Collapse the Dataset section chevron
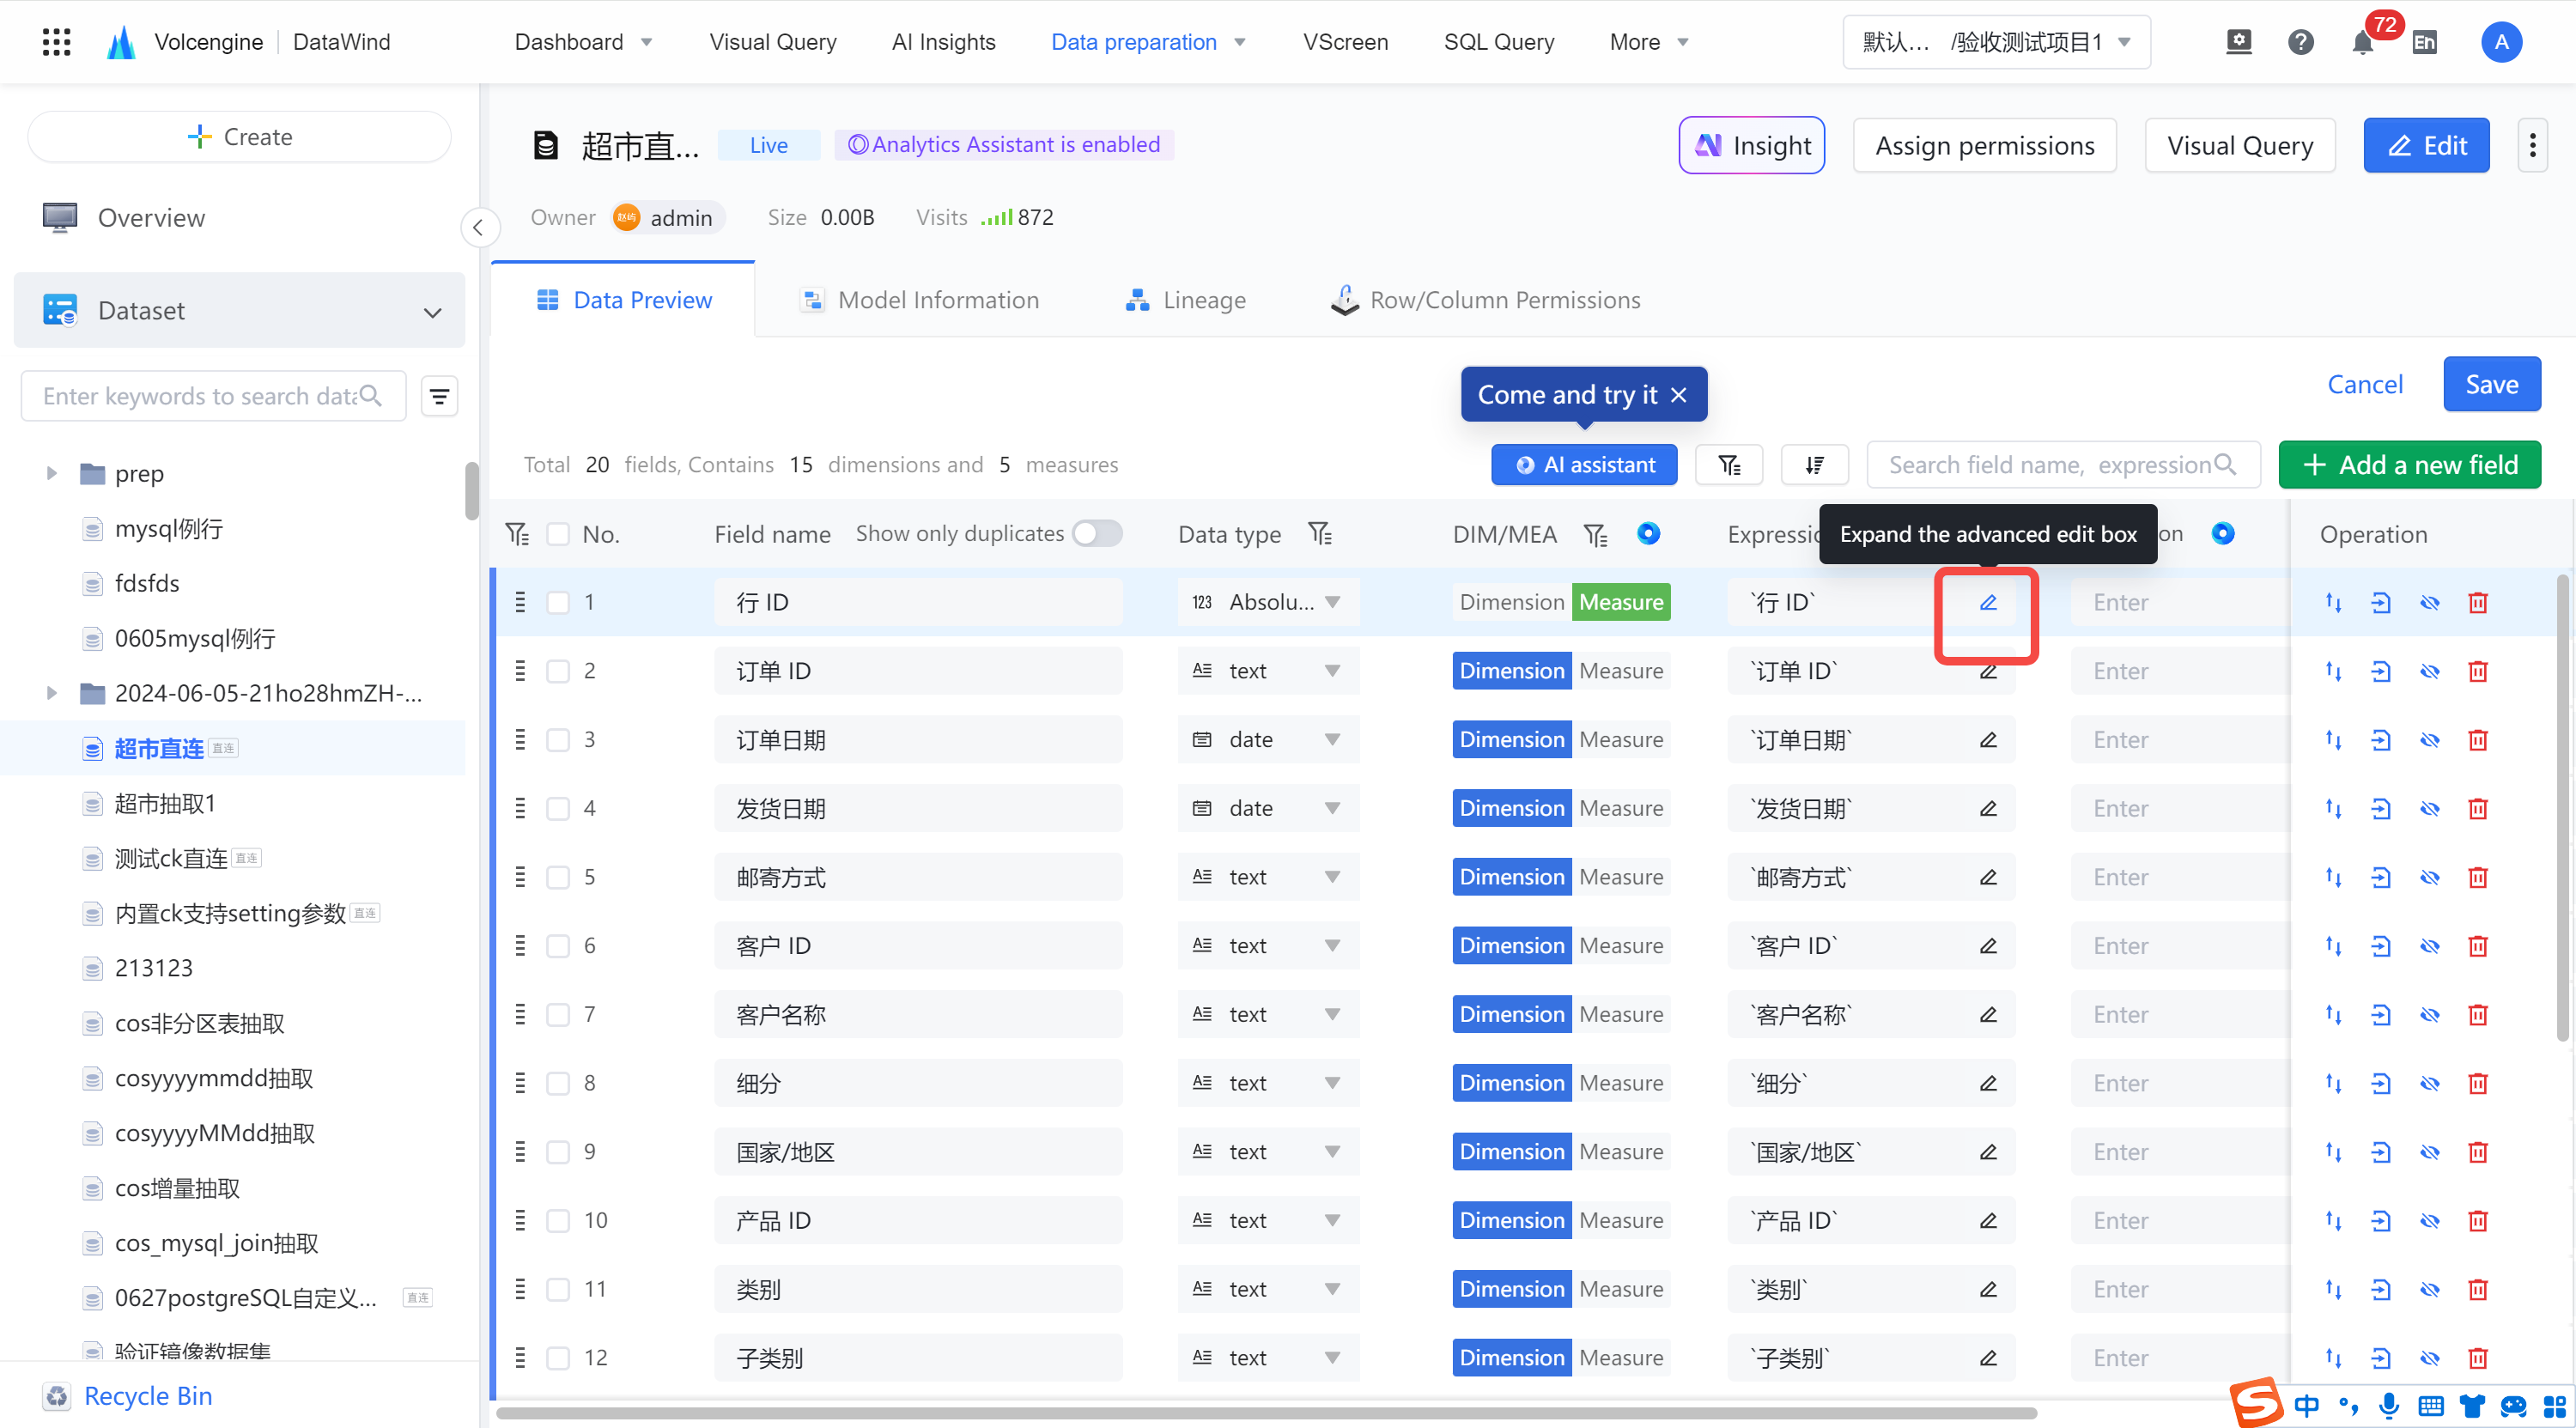Image resolution: width=2576 pixels, height=1428 pixels. (432, 312)
